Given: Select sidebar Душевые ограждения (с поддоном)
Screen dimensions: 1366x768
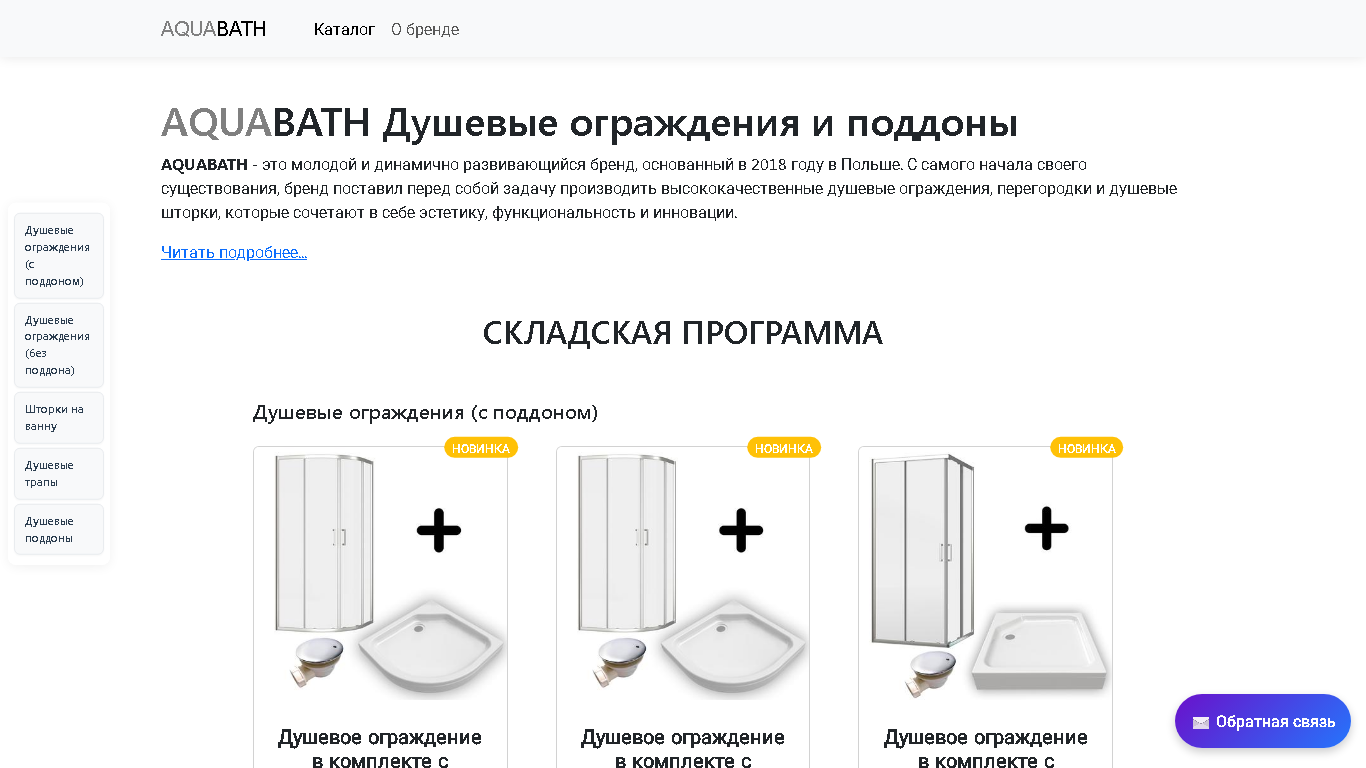Looking at the screenshot, I should 59,256.
